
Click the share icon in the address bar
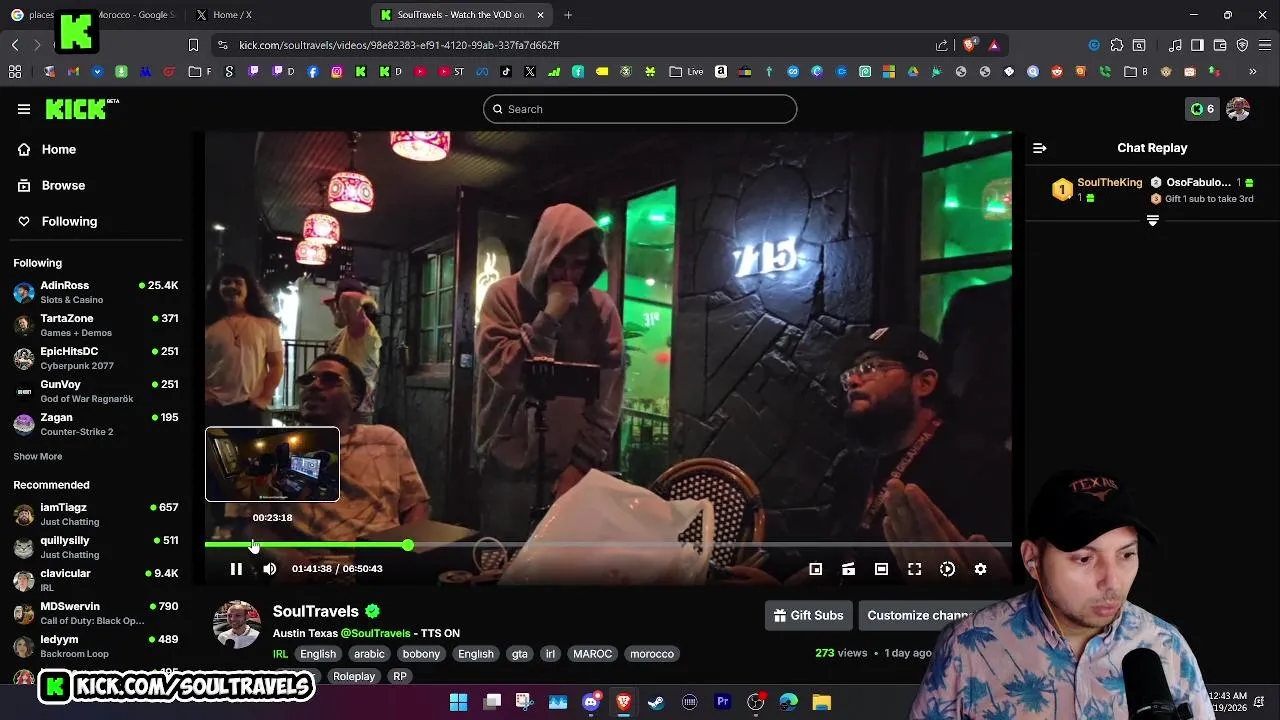point(941,45)
